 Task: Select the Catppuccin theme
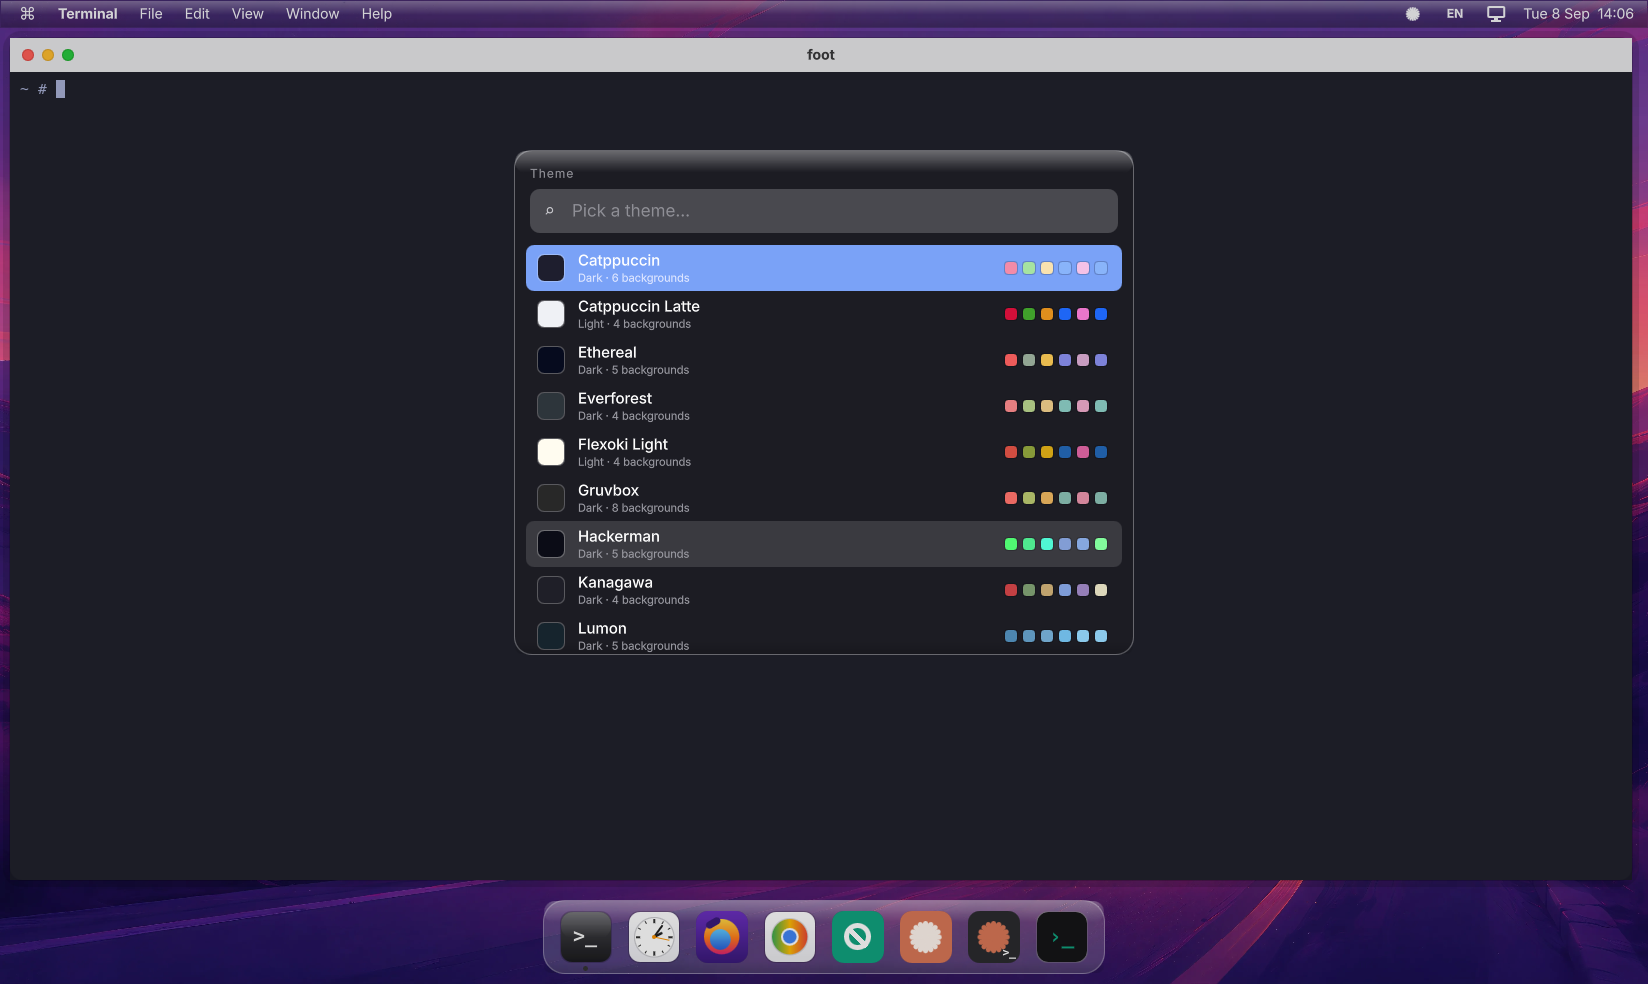click(824, 268)
